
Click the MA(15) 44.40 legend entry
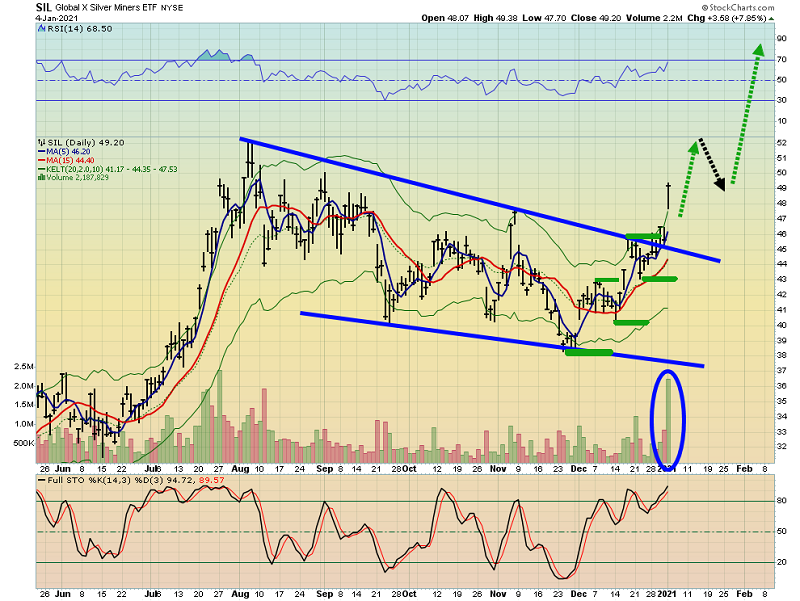point(65,160)
